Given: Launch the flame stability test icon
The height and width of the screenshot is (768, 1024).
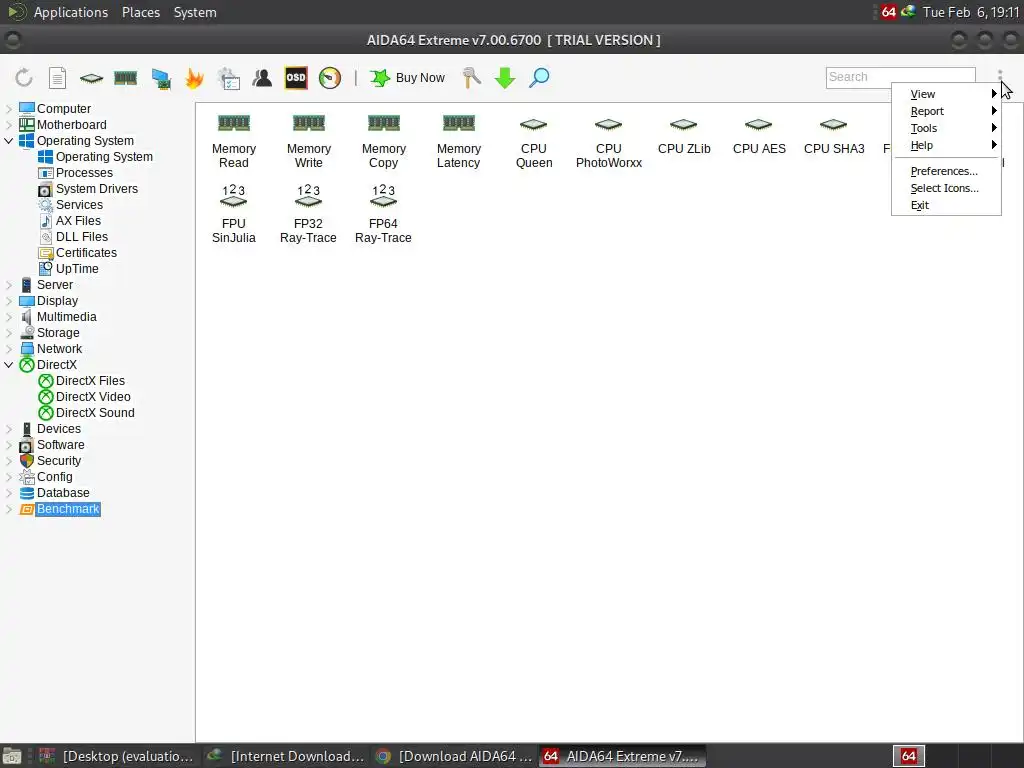Looking at the screenshot, I should pos(195,78).
